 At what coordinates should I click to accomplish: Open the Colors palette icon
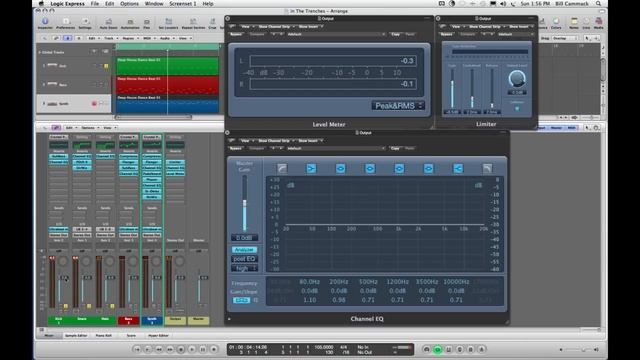(x=556, y=23)
